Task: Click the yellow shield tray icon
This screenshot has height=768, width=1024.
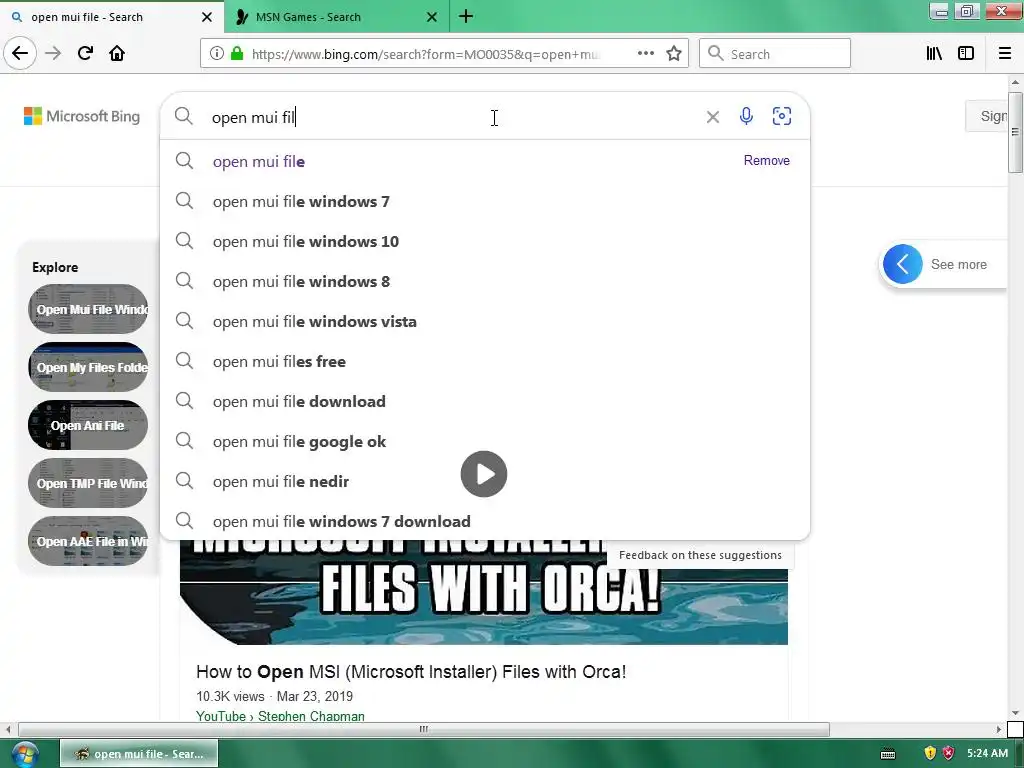Action: [930, 753]
